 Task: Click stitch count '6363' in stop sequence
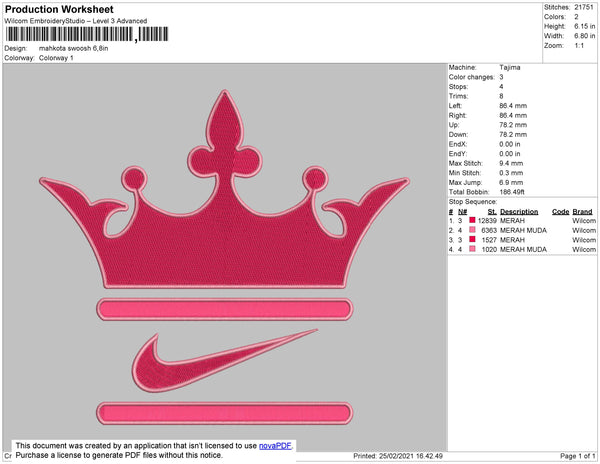pos(489,230)
